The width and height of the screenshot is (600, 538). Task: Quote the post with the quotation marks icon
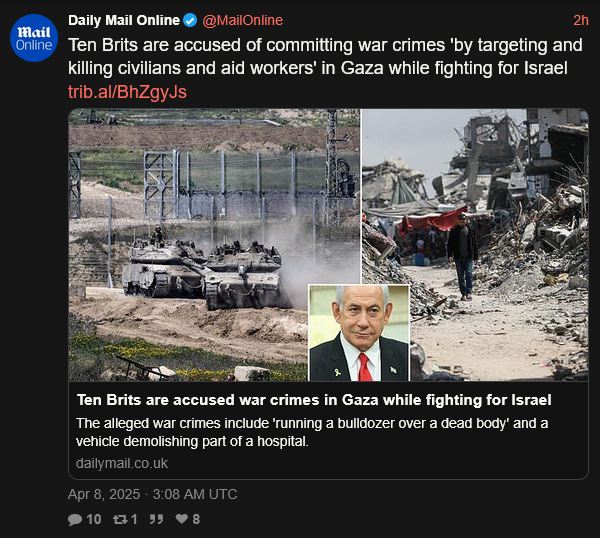pyautogui.click(x=156, y=519)
